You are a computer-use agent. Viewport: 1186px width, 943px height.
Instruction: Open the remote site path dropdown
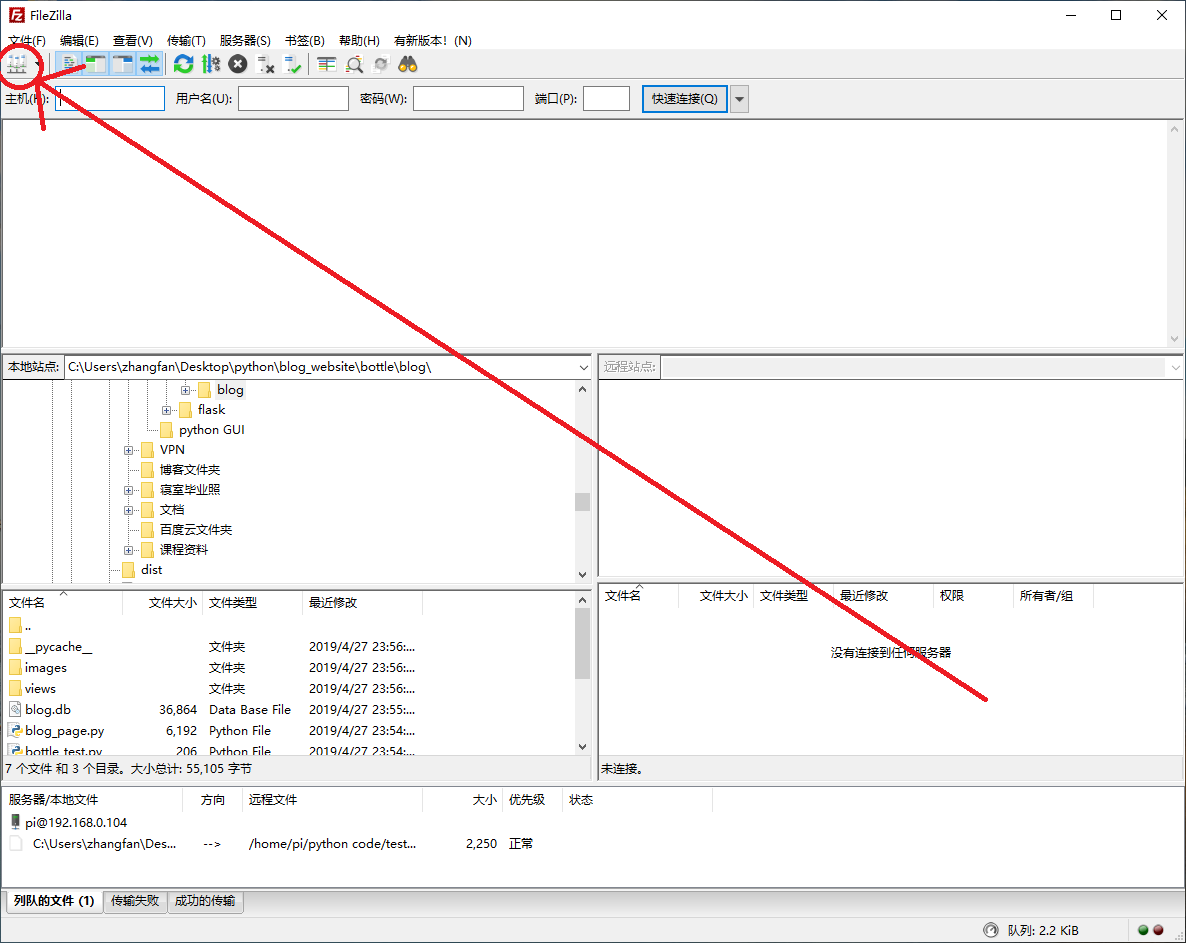pyautogui.click(x=1175, y=368)
